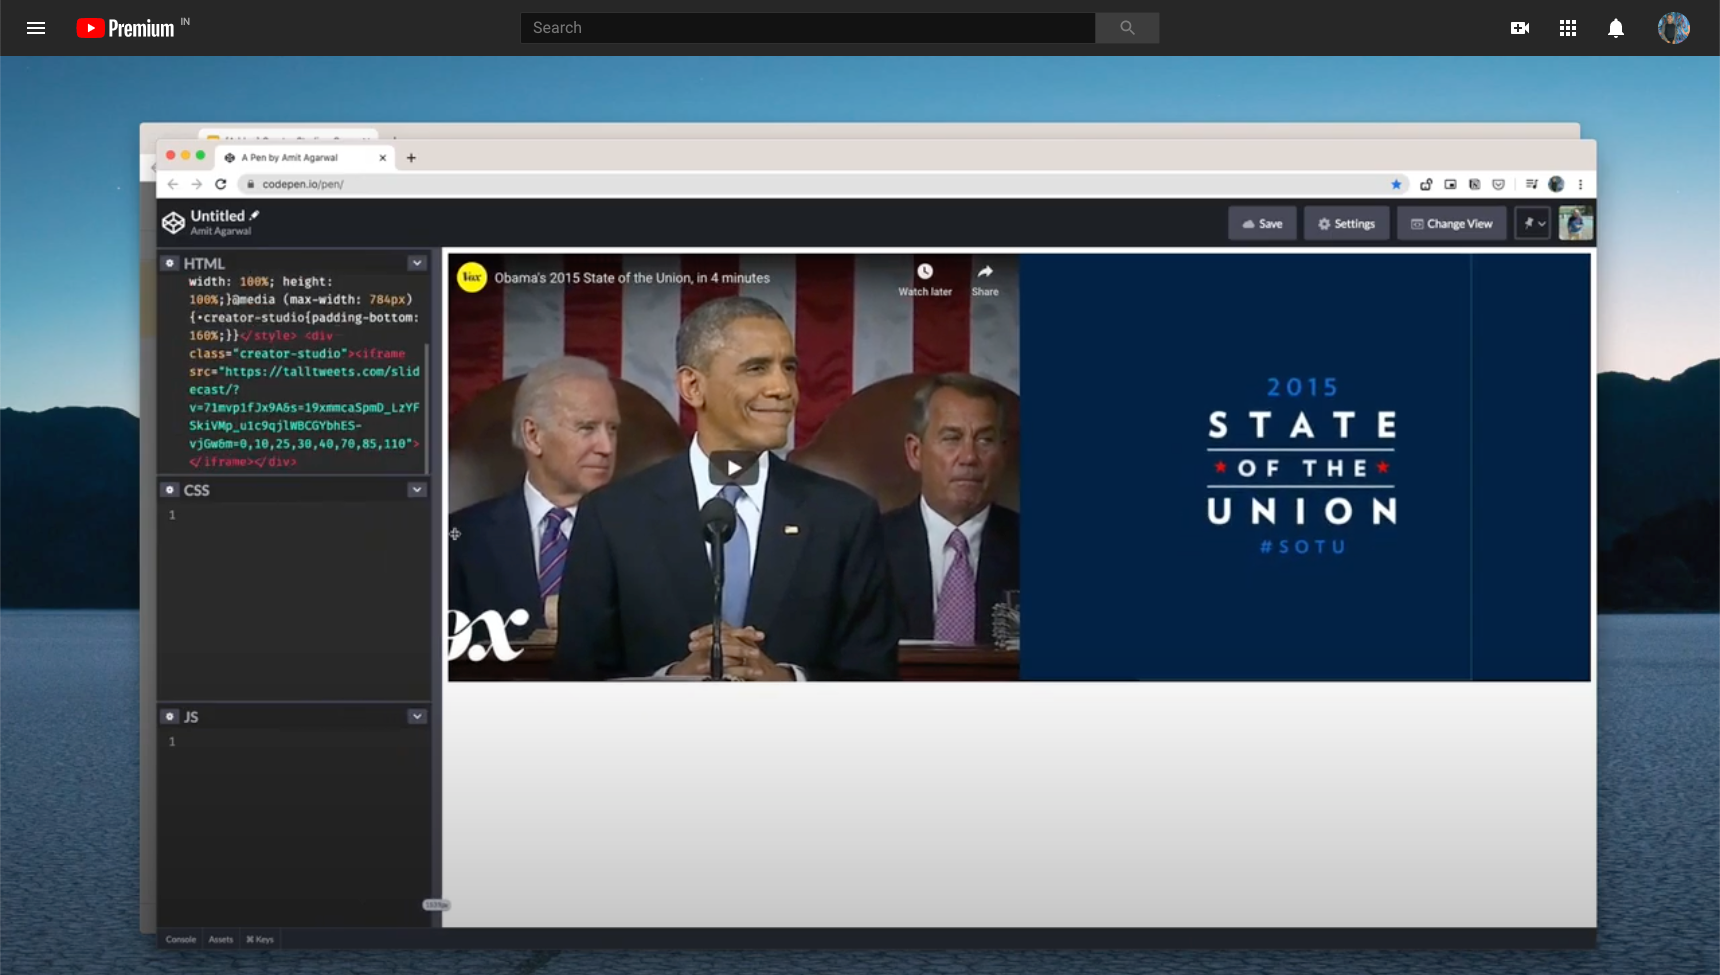Open the CodePen user avatar menu
This screenshot has height=975, width=1720.
click(1576, 223)
